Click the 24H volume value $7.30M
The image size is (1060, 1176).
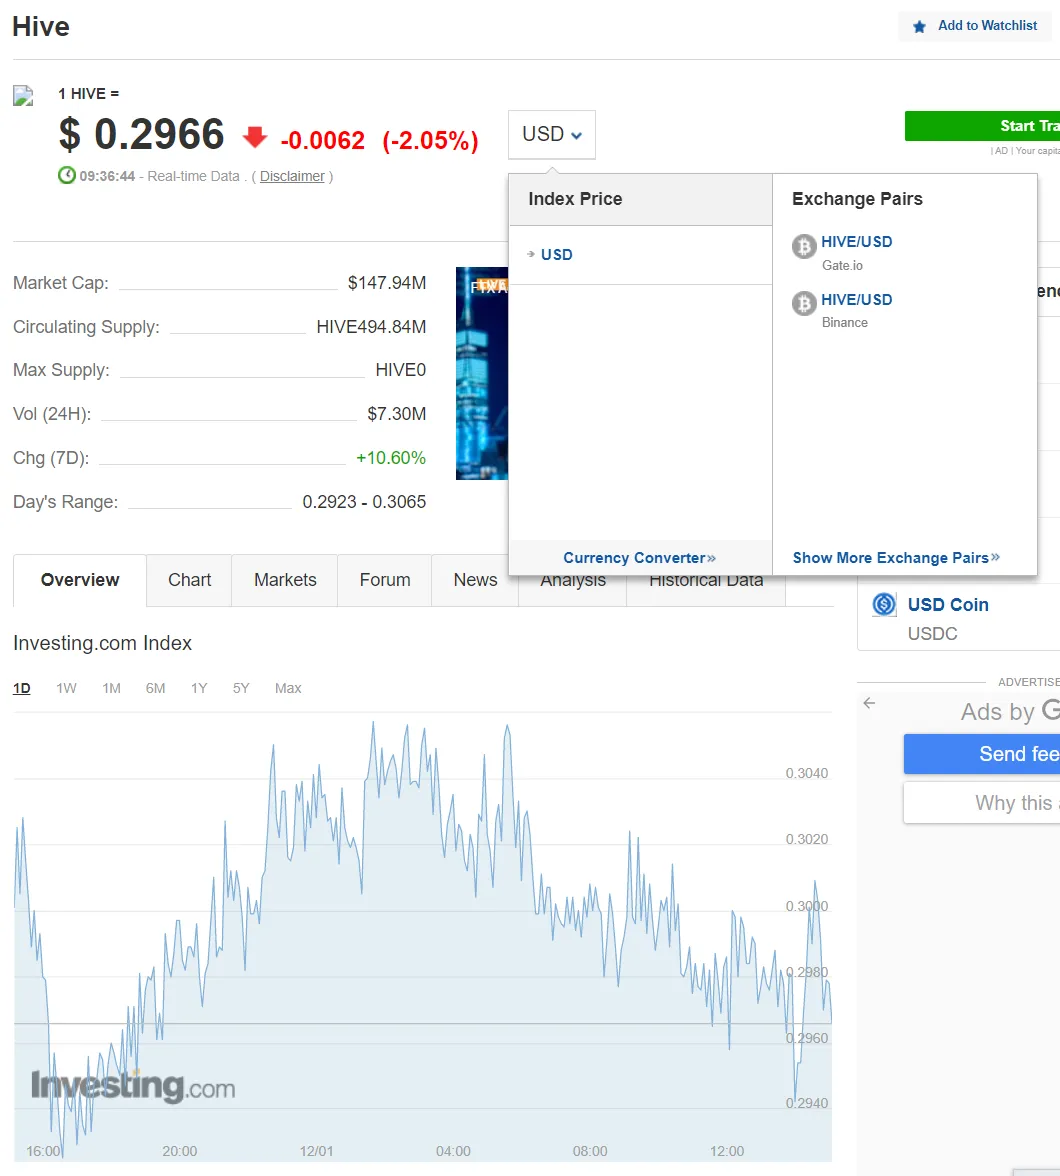pos(396,414)
